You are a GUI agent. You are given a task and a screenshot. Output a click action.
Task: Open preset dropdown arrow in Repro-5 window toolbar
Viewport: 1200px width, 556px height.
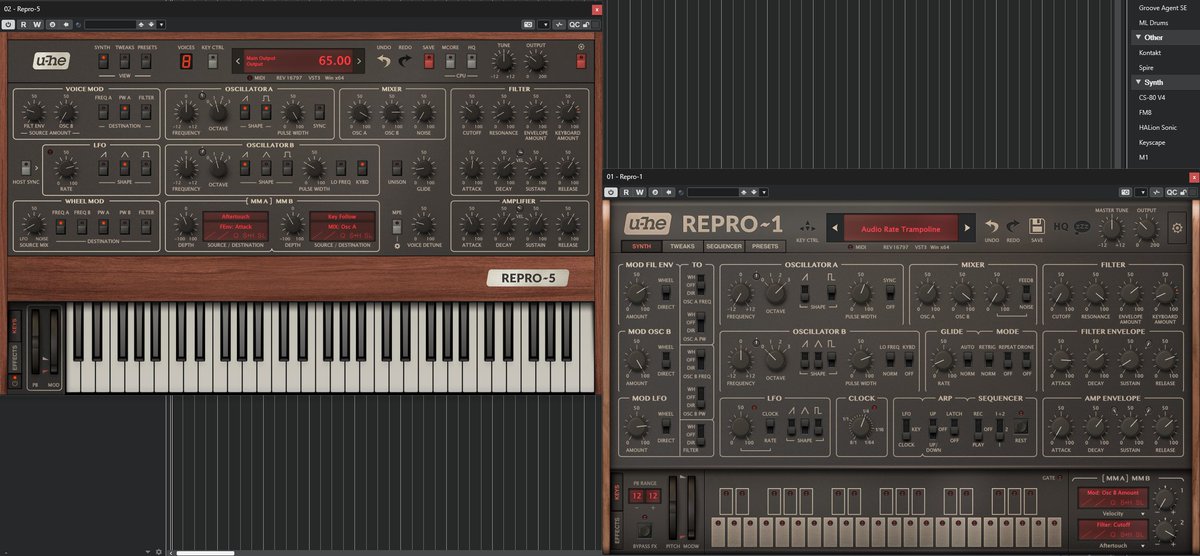[x=162, y=23]
